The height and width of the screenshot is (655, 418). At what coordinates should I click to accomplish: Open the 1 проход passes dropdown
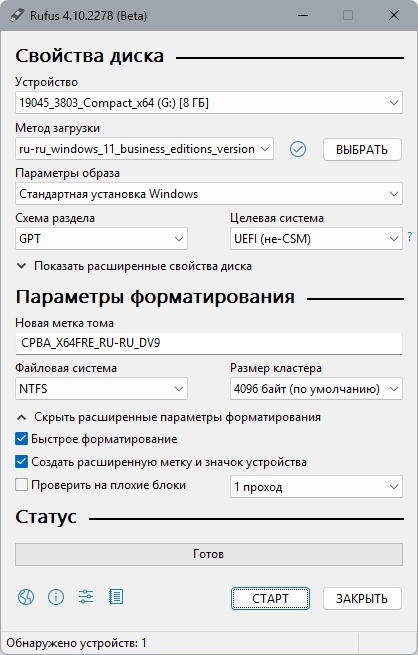(x=316, y=487)
